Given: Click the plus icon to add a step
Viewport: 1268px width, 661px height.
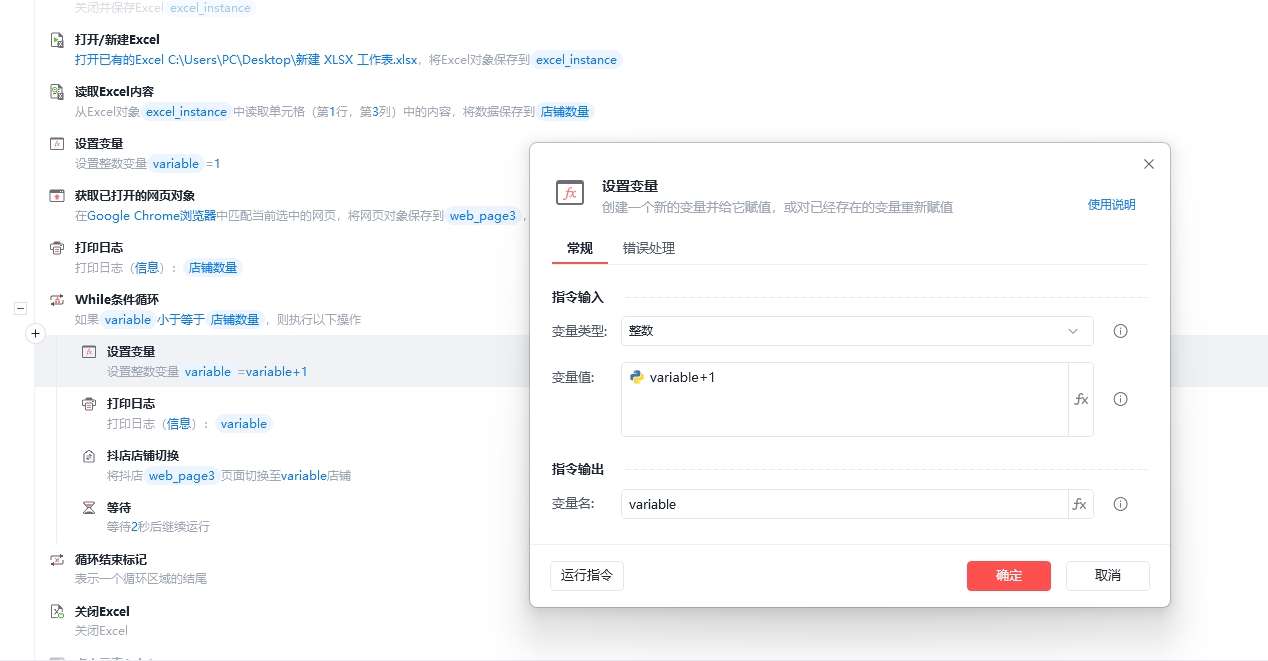Looking at the screenshot, I should 35,333.
